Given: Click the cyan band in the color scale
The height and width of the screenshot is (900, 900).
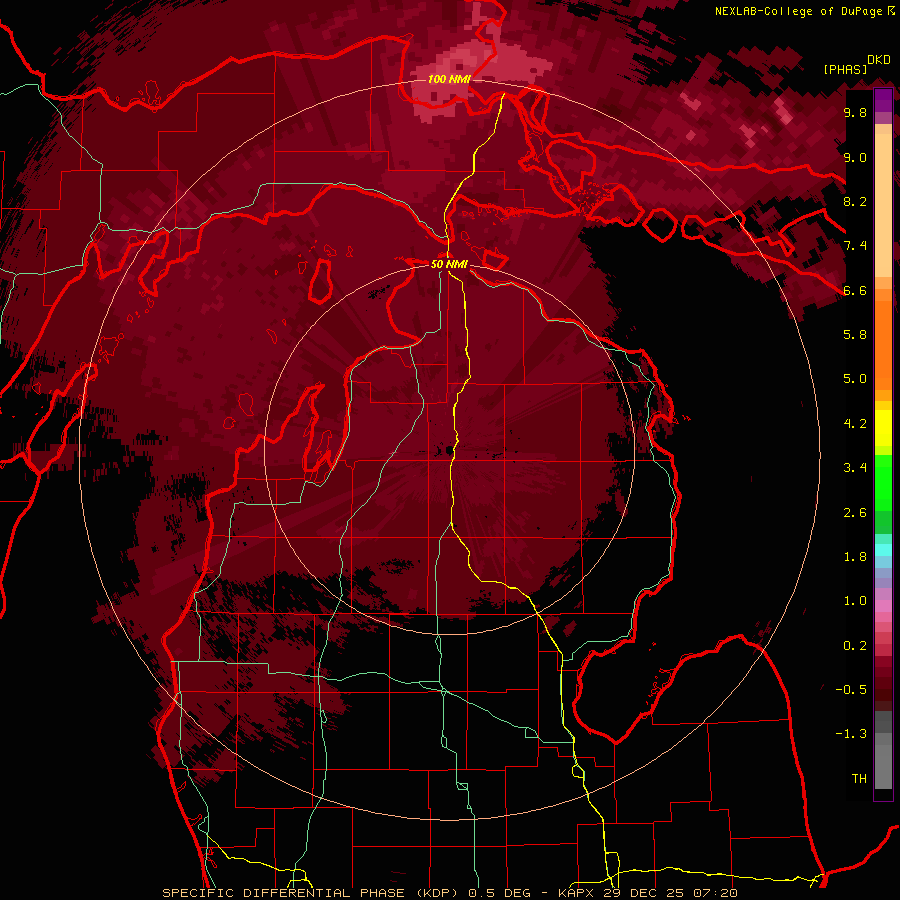Looking at the screenshot, I should (x=883, y=549).
